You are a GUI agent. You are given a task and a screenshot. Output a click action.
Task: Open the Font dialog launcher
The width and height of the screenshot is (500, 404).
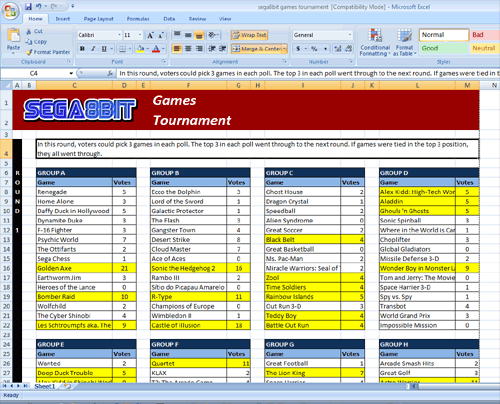pyautogui.click(x=164, y=62)
